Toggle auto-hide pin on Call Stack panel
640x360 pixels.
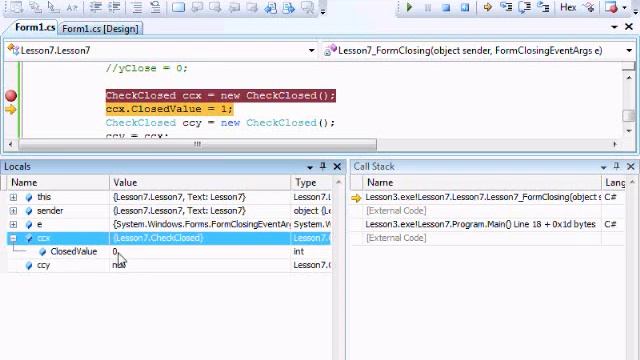(x=616, y=166)
